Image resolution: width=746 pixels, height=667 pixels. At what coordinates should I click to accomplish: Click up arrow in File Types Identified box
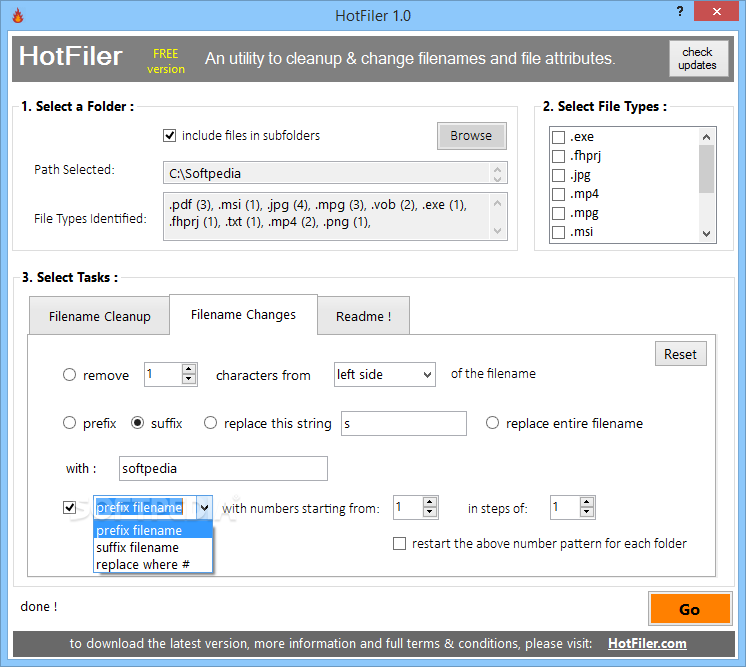tap(497, 204)
